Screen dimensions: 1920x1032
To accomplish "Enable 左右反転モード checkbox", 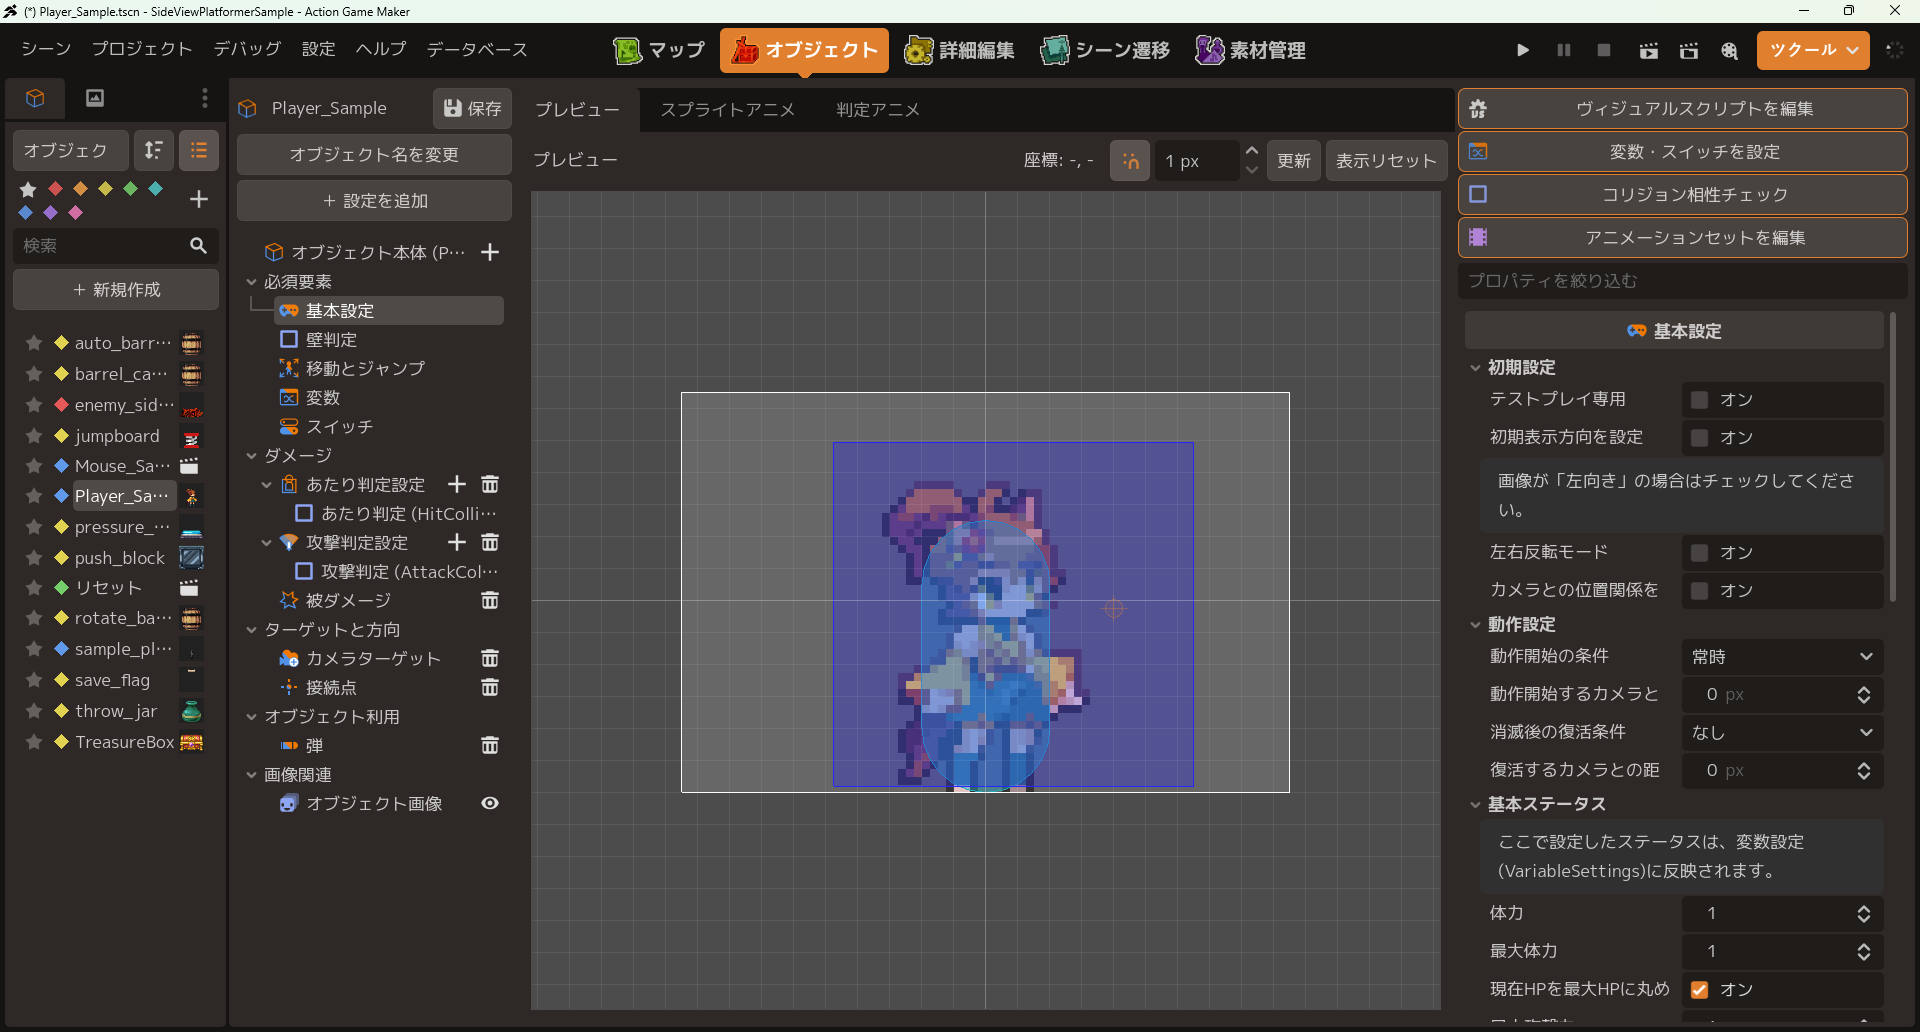I will tap(1699, 553).
